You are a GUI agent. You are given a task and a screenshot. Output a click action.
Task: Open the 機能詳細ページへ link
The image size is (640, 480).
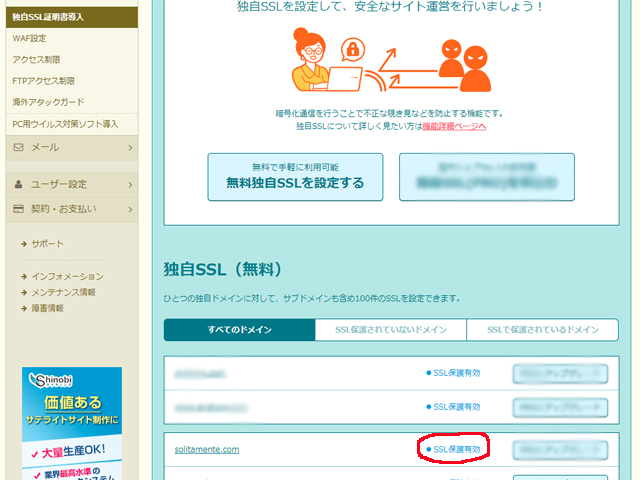click(x=453, y=127)
